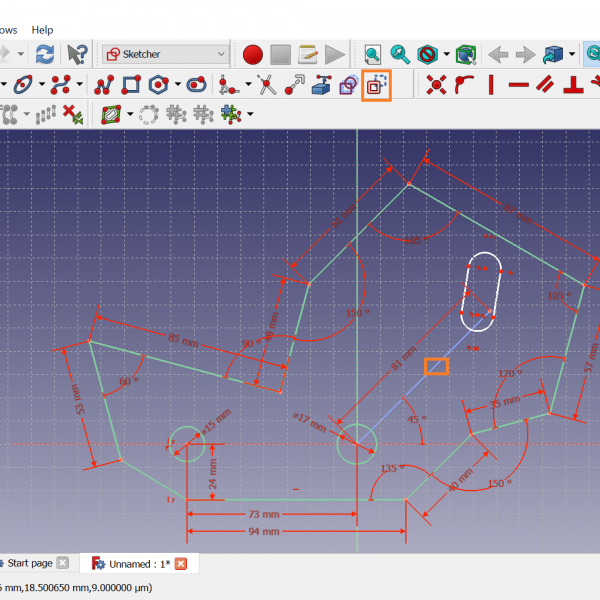Screen dimensions: 600x600
Task: Open the Help menu
Action: point(42,30)
